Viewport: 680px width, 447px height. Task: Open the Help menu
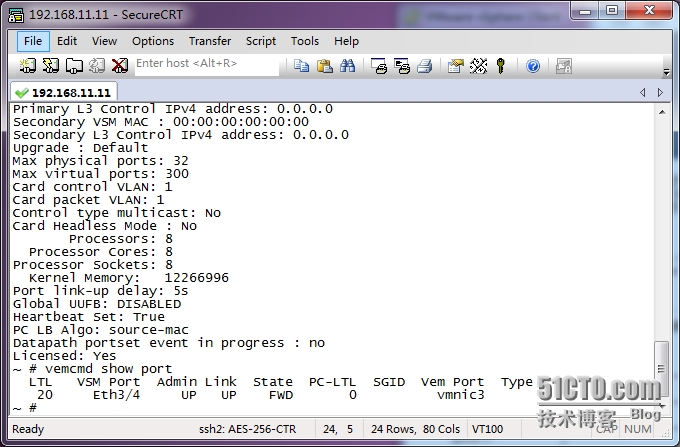(x=346, y=41)
